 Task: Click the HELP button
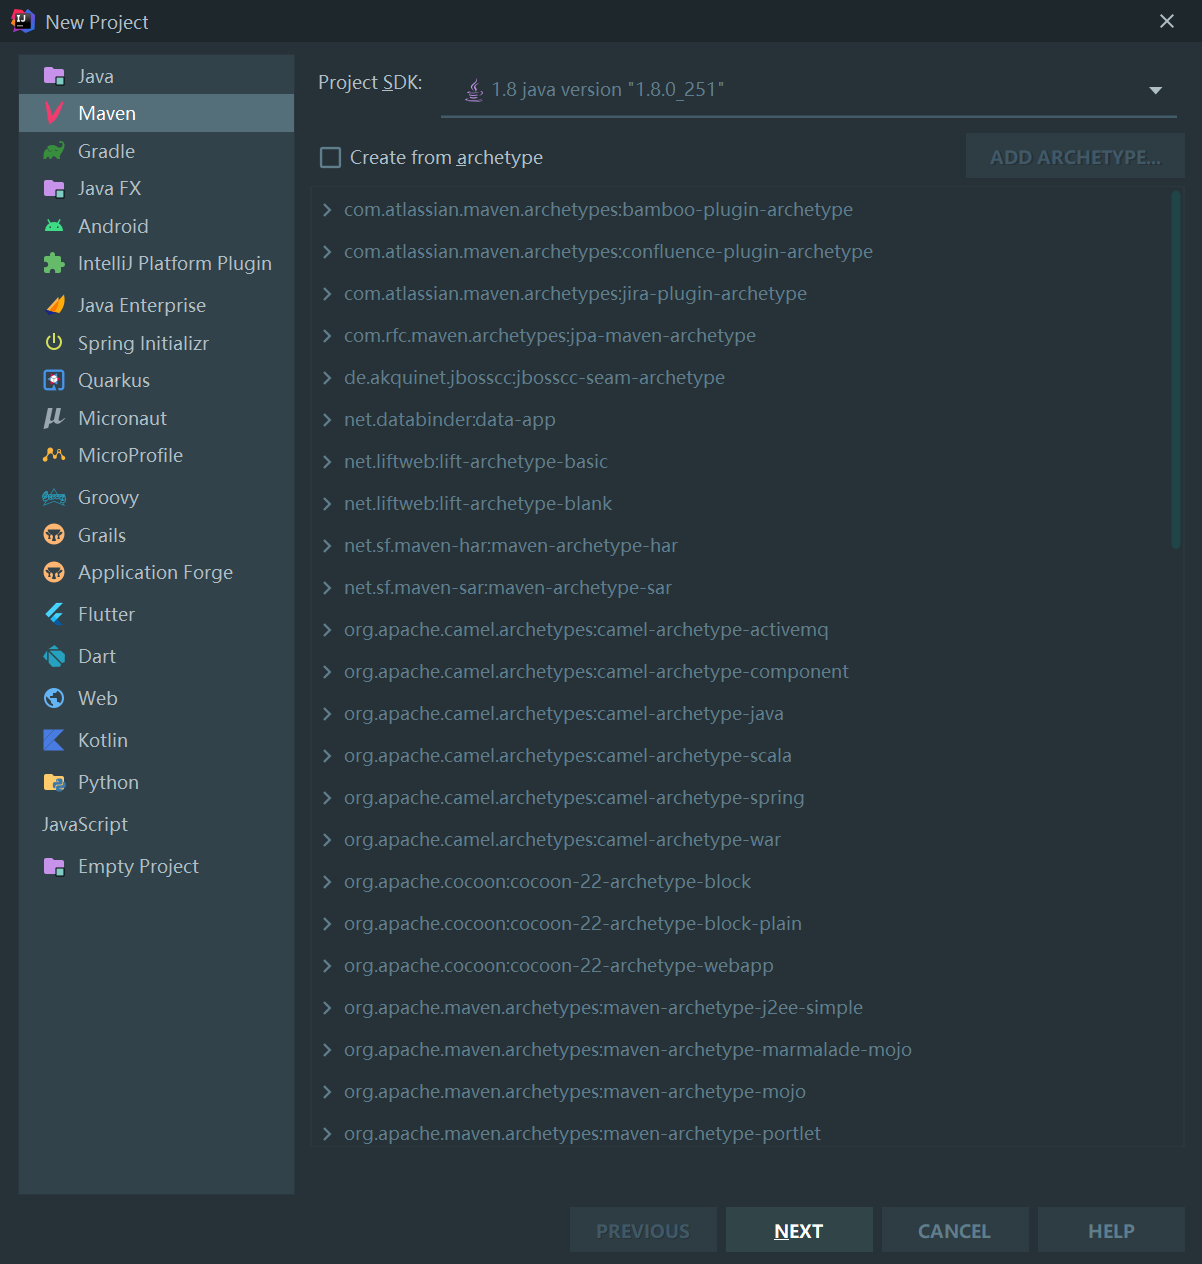click(1111, 1230)
